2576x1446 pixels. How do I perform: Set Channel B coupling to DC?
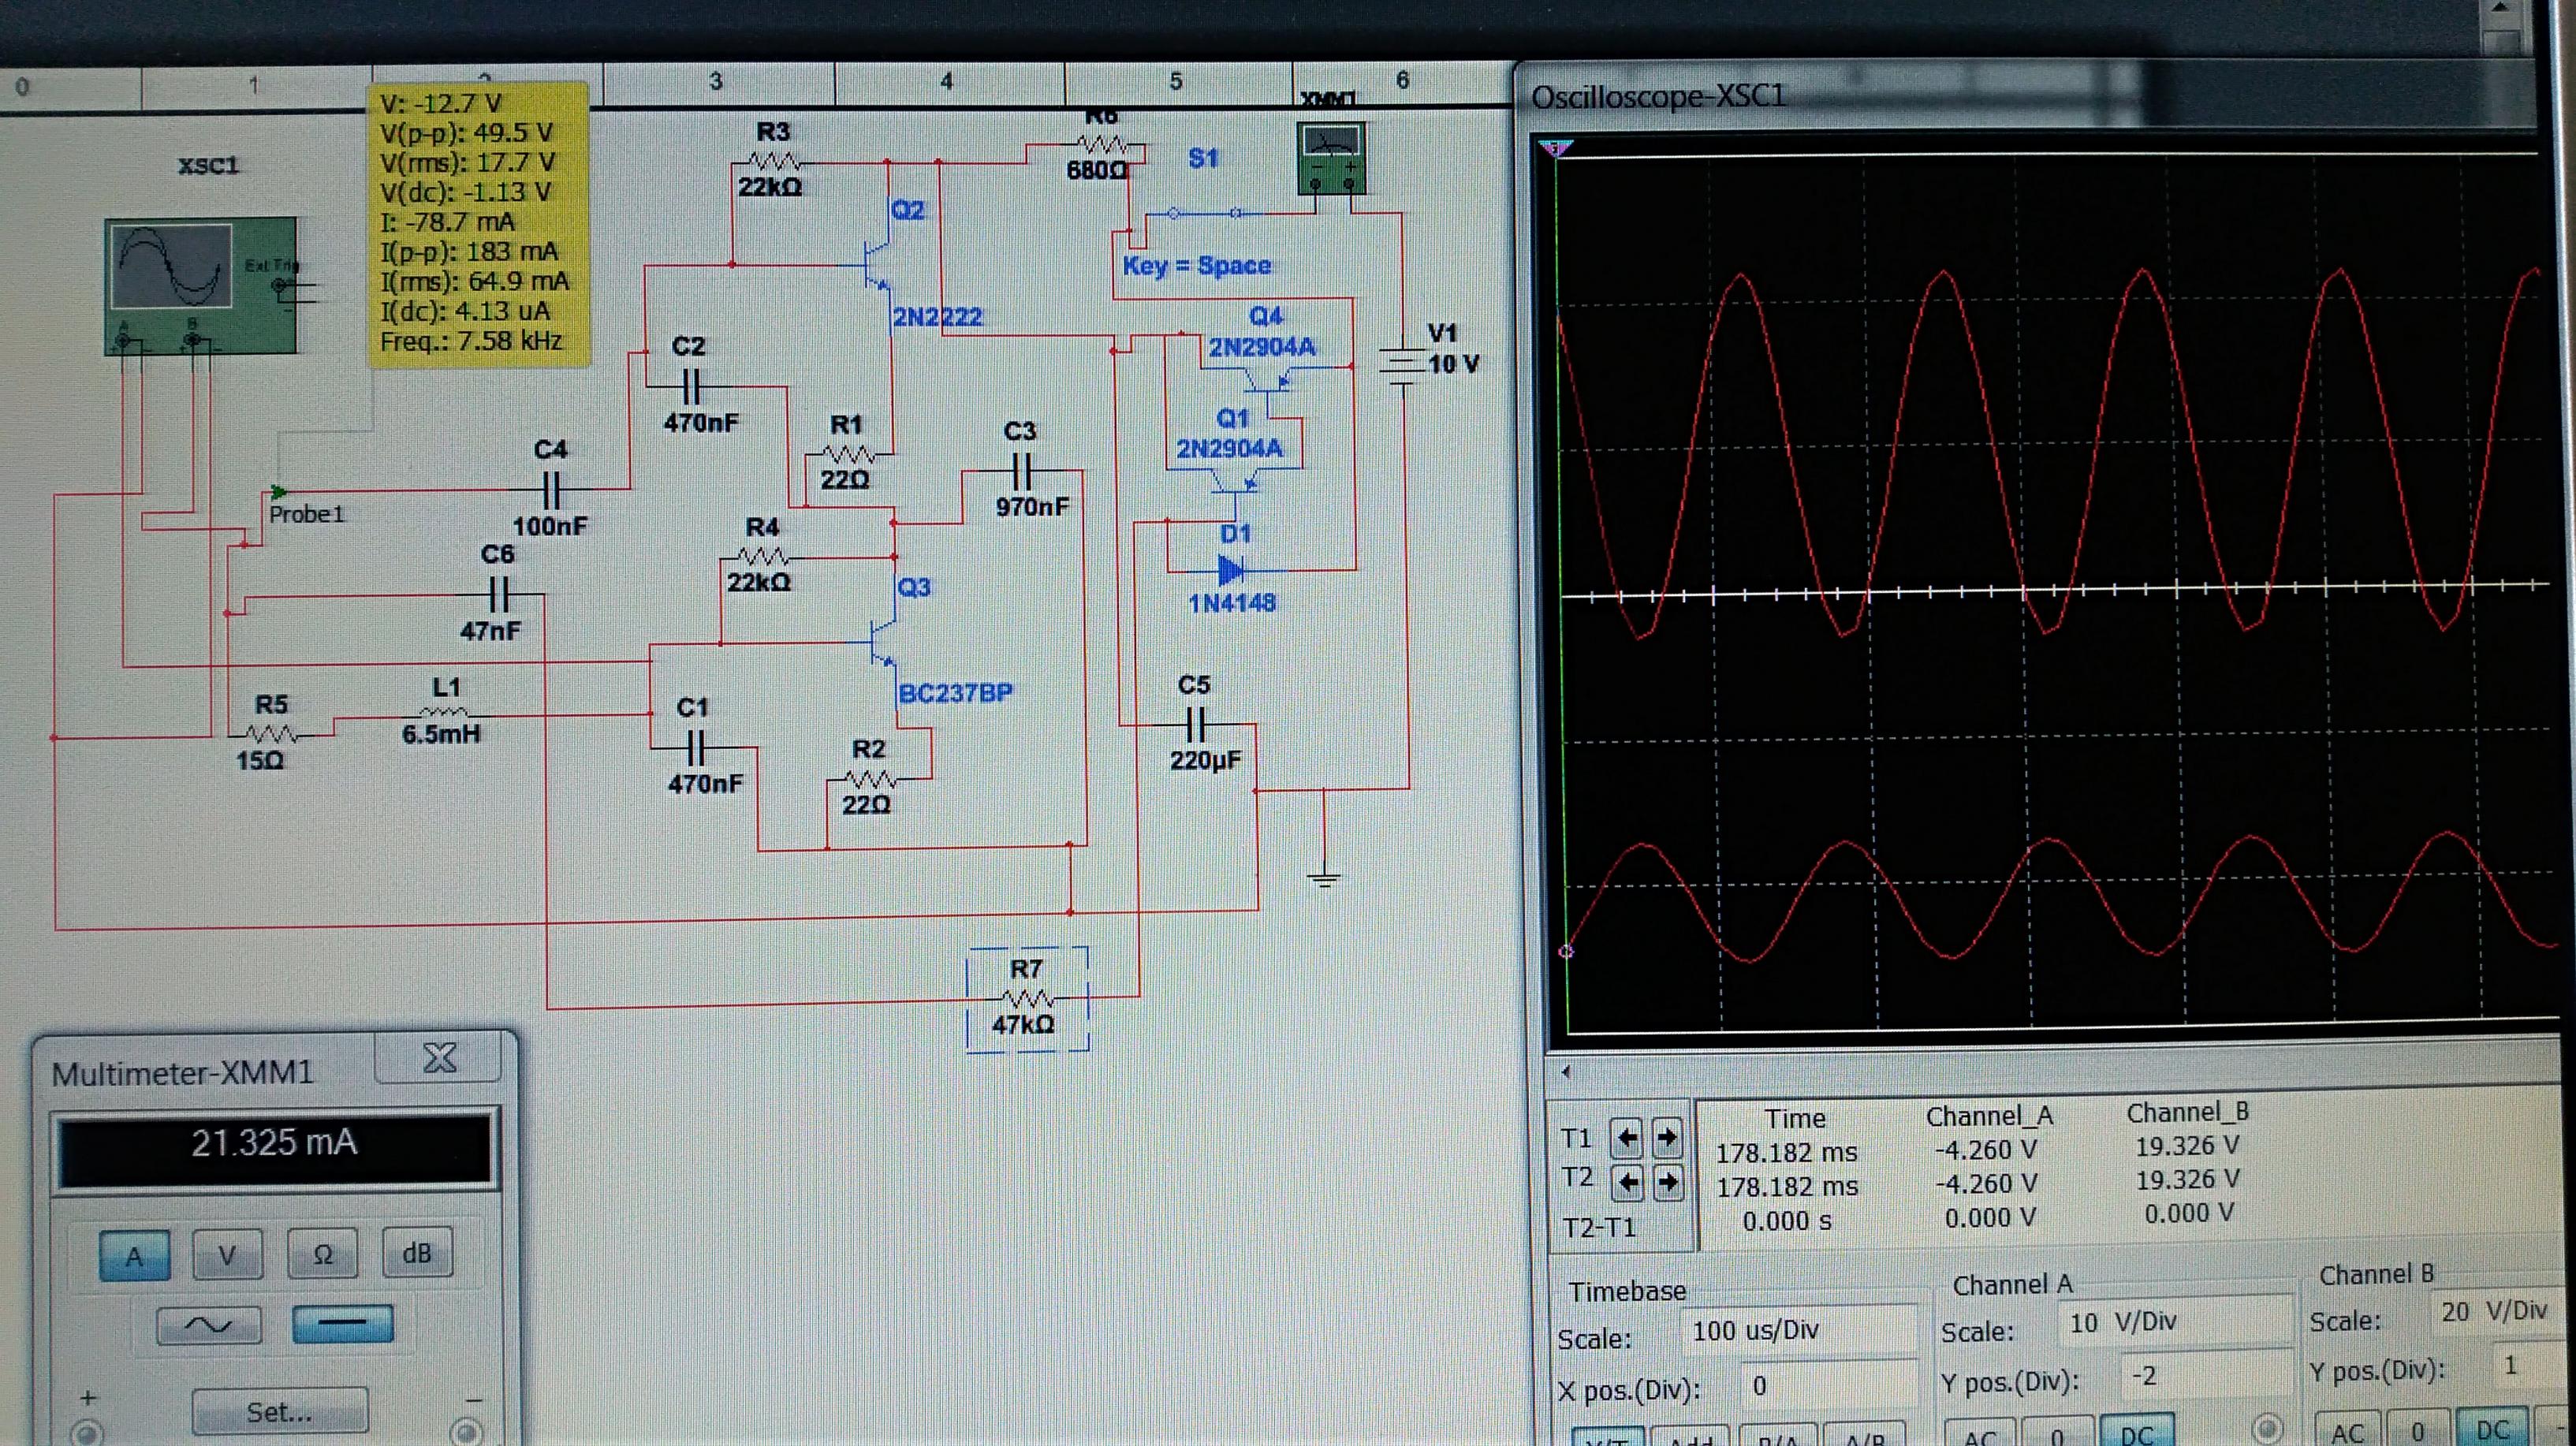click(x=2491, y=1430)
